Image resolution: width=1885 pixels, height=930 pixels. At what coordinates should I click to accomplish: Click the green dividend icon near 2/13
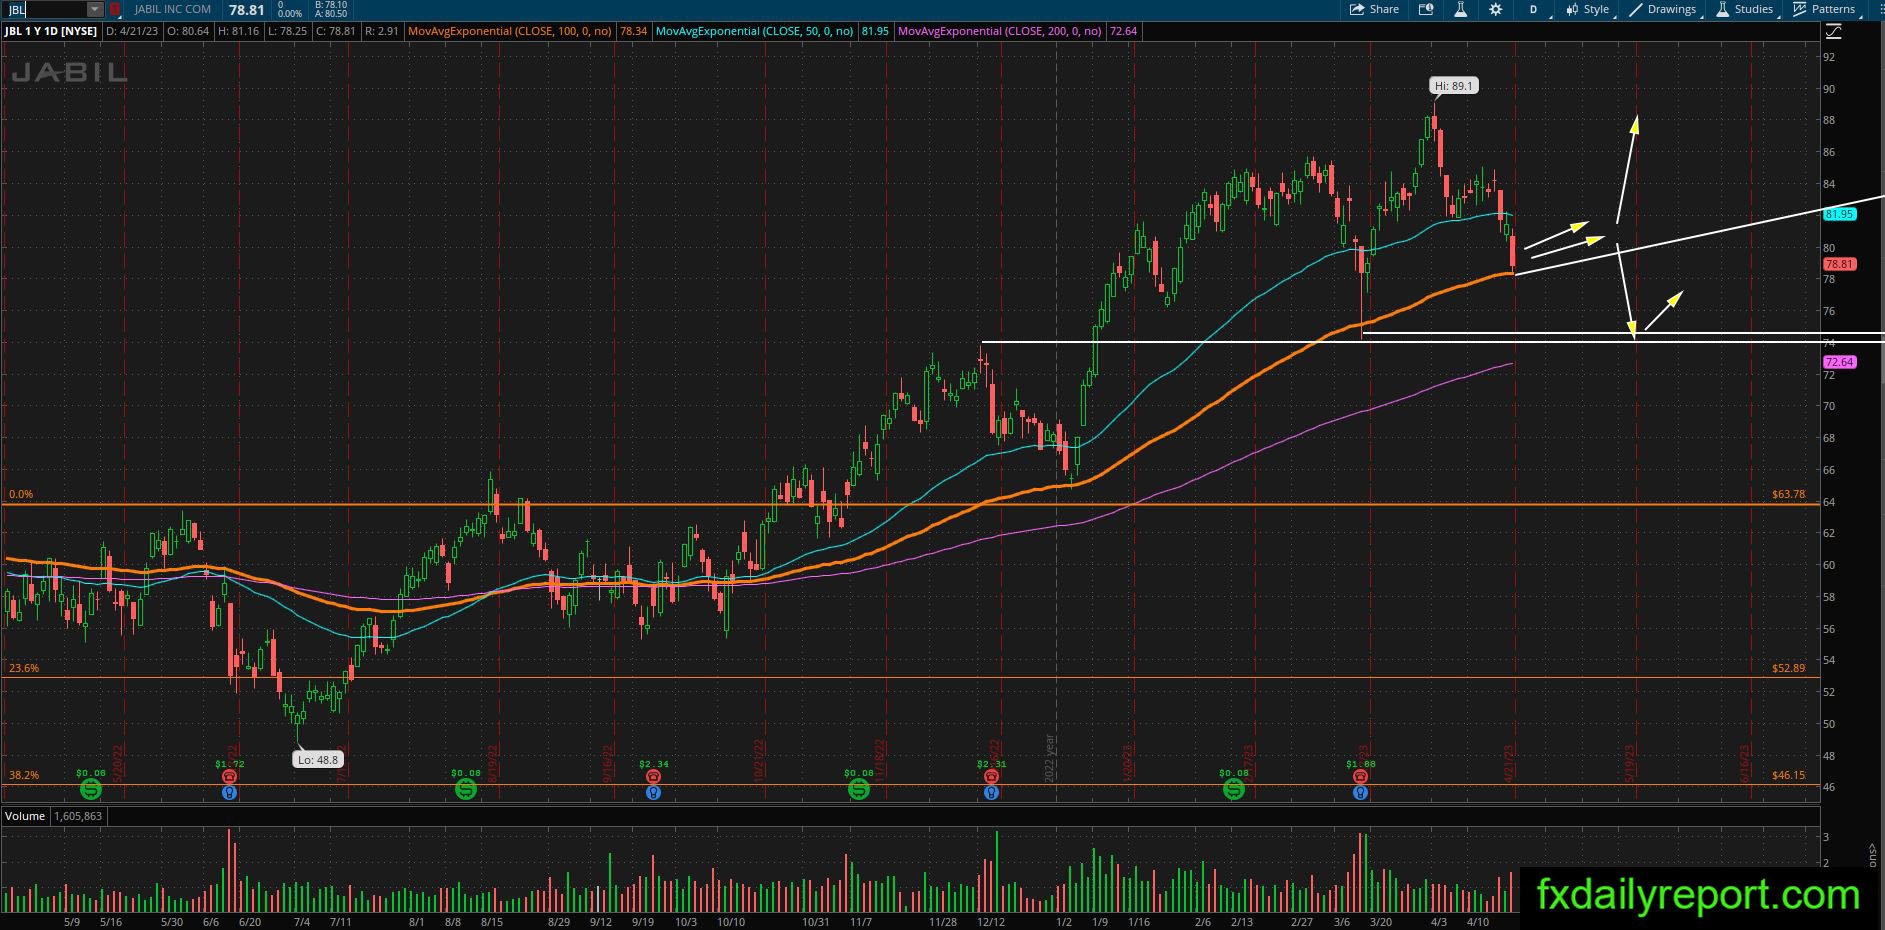[x=1234, y=790]
